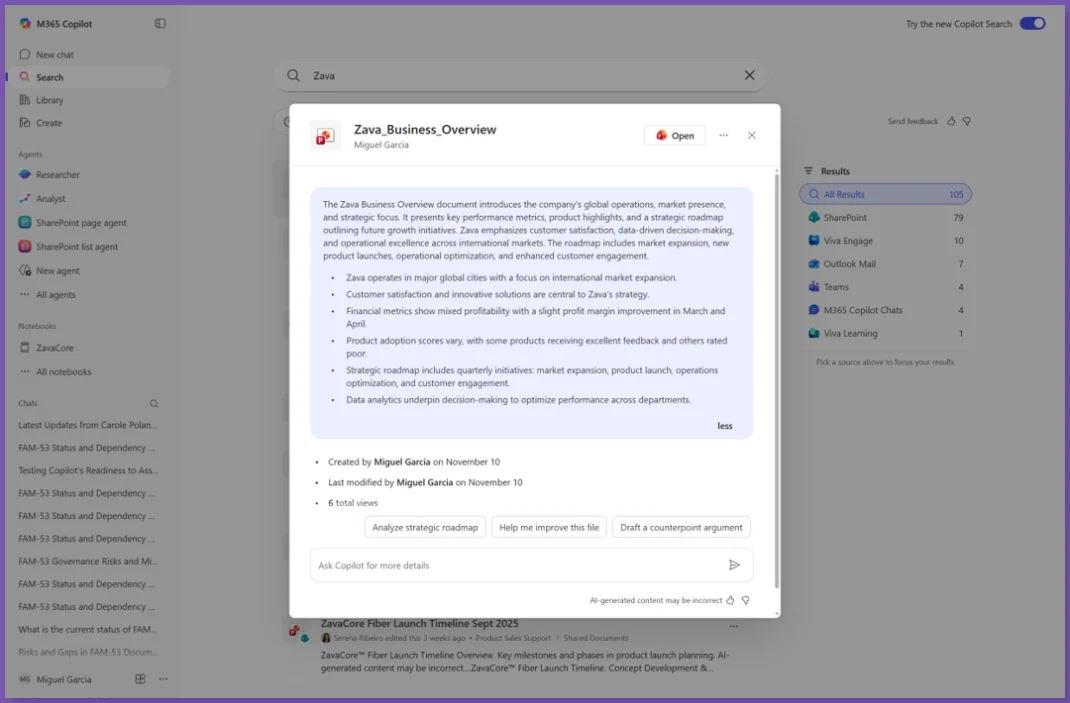Open the Researcher agent
The image size is (1070, 703).
(57, 175)
